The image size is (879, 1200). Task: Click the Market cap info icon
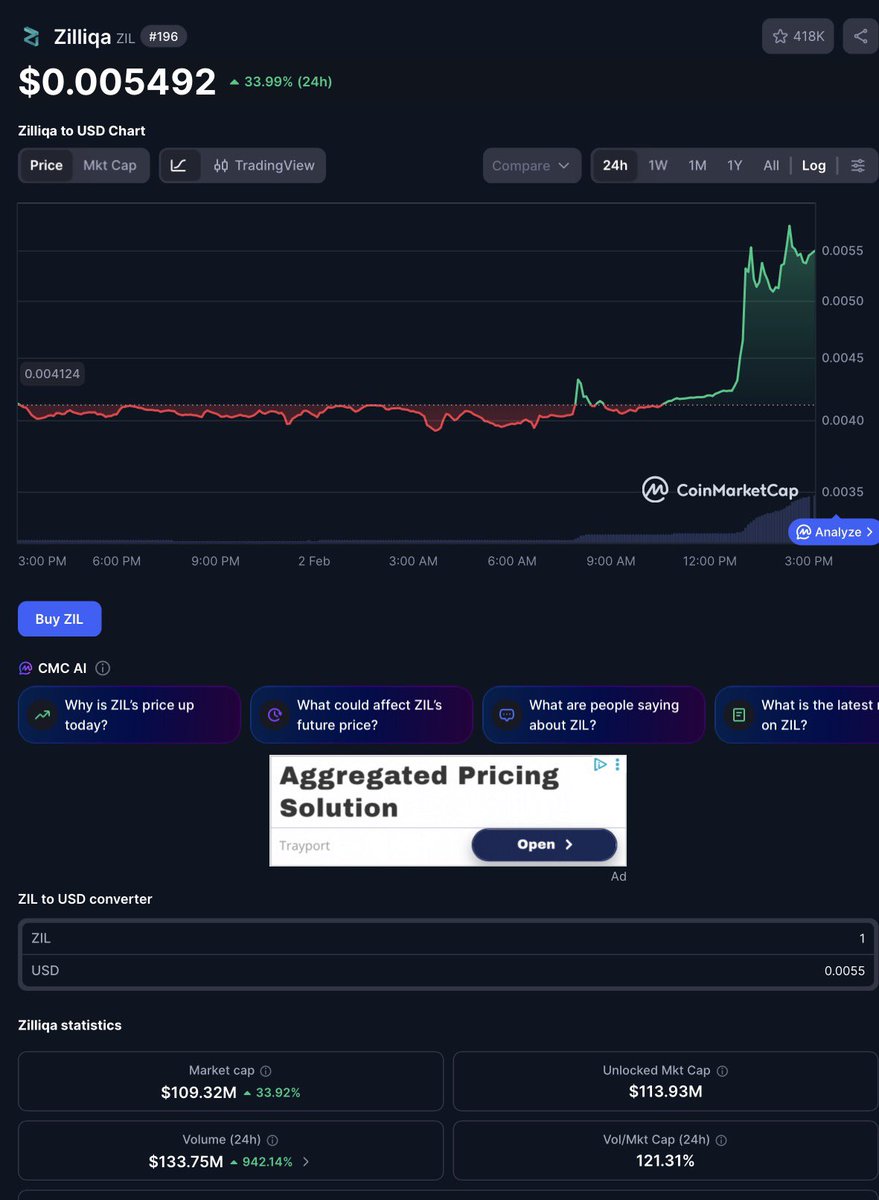(x=264, y=1070)
